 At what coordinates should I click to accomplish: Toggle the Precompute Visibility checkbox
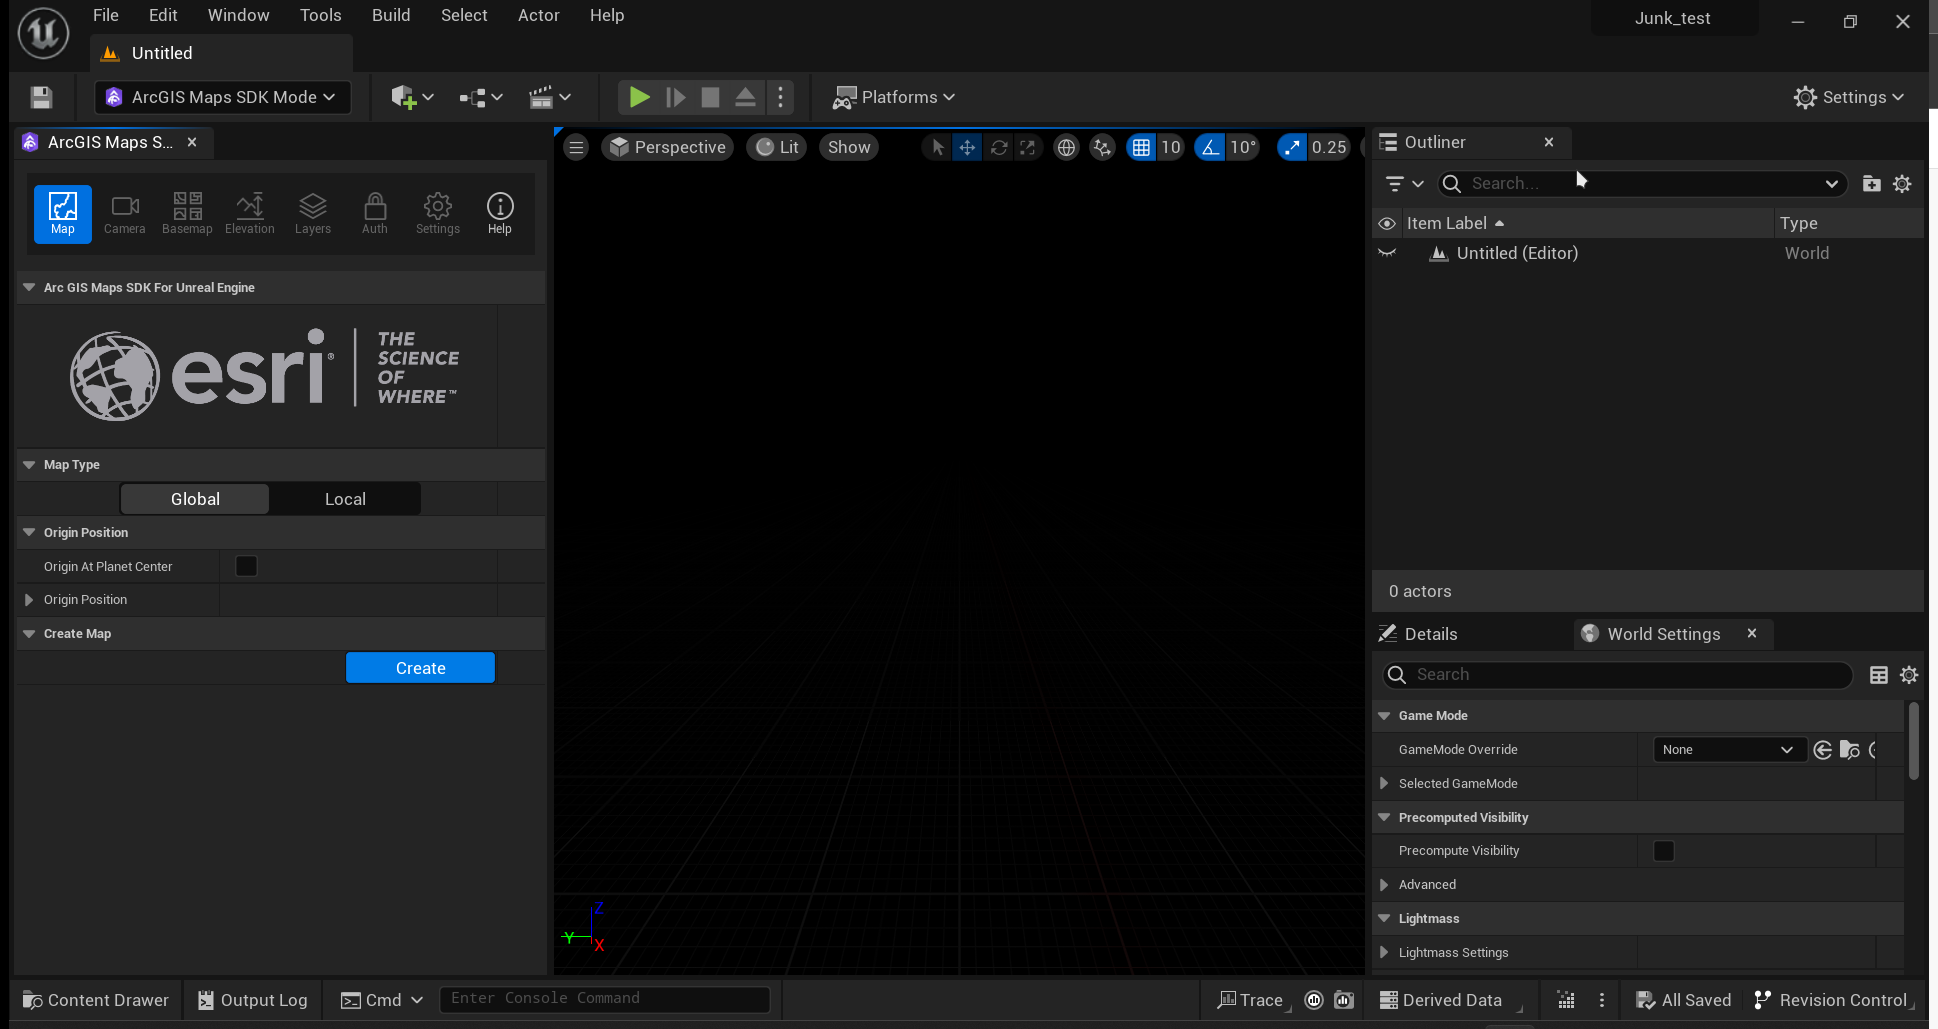click(1663, 851)
